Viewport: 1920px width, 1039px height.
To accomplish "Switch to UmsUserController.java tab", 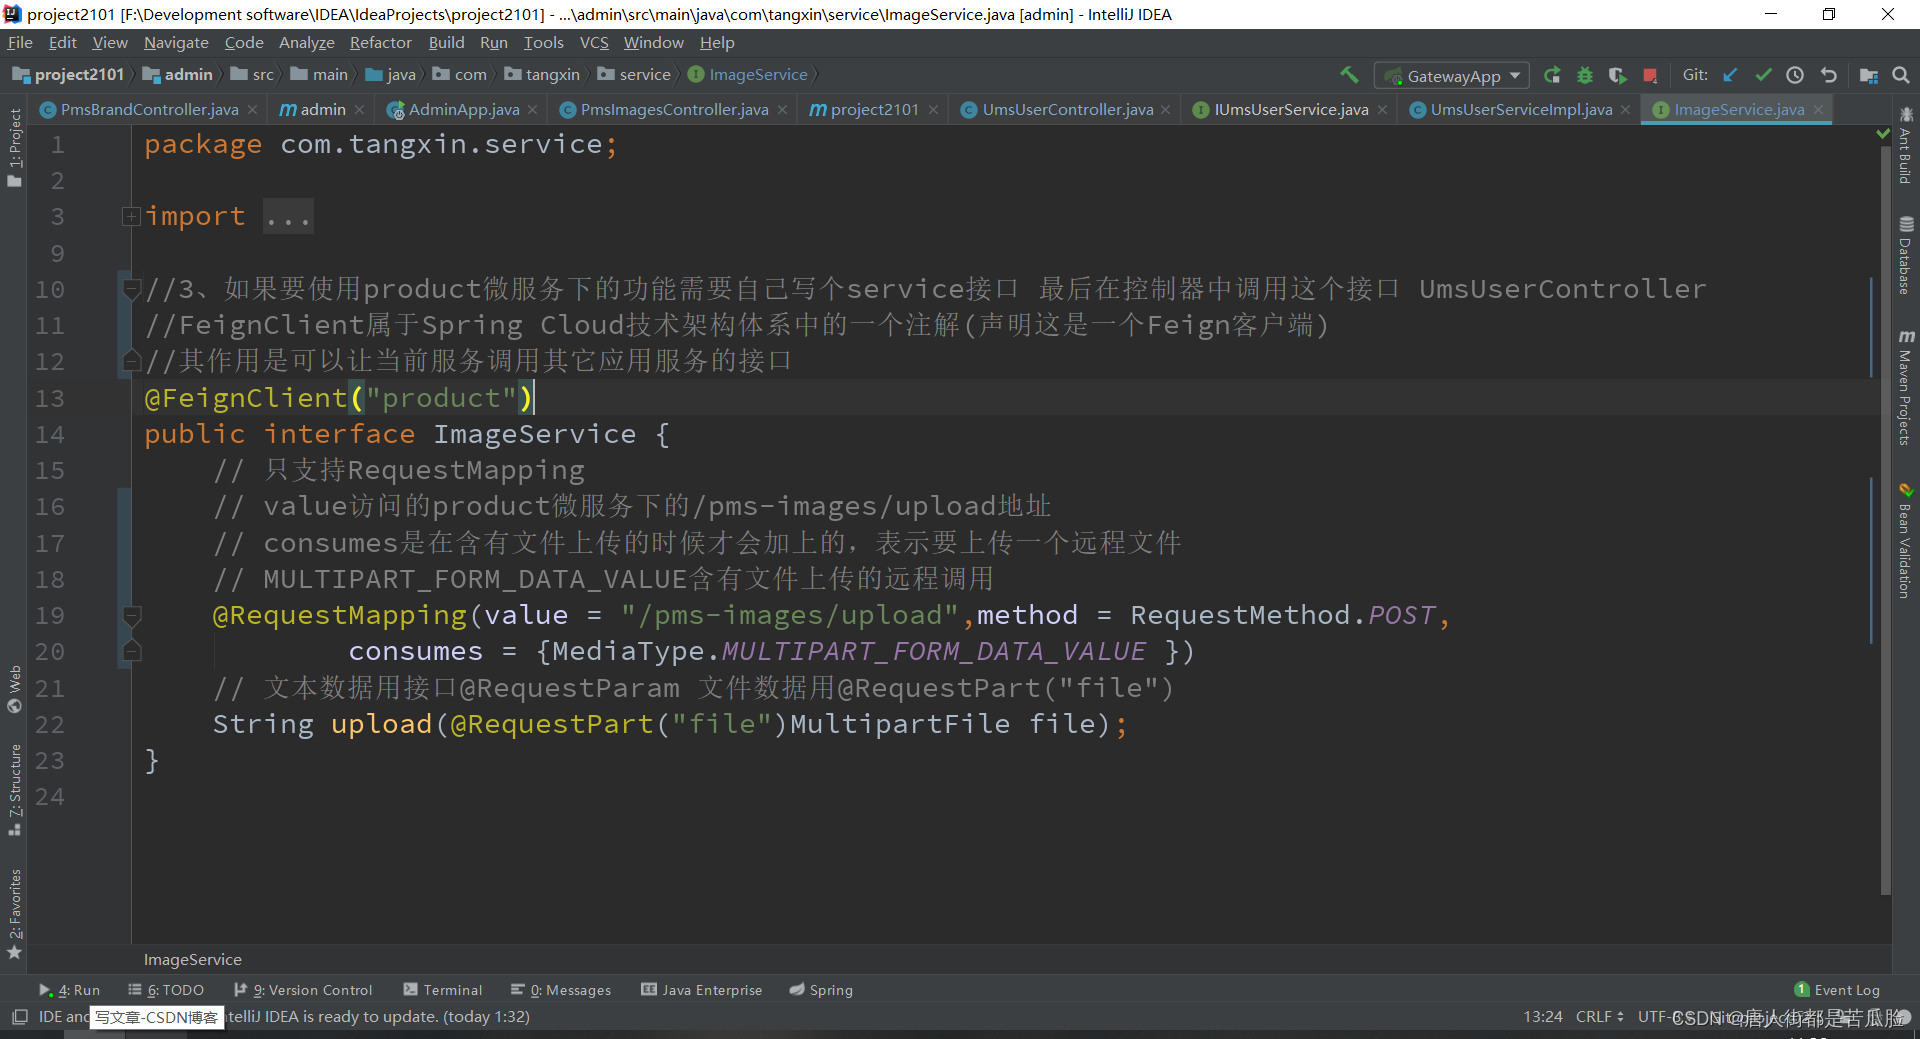I will point(1067,110).
